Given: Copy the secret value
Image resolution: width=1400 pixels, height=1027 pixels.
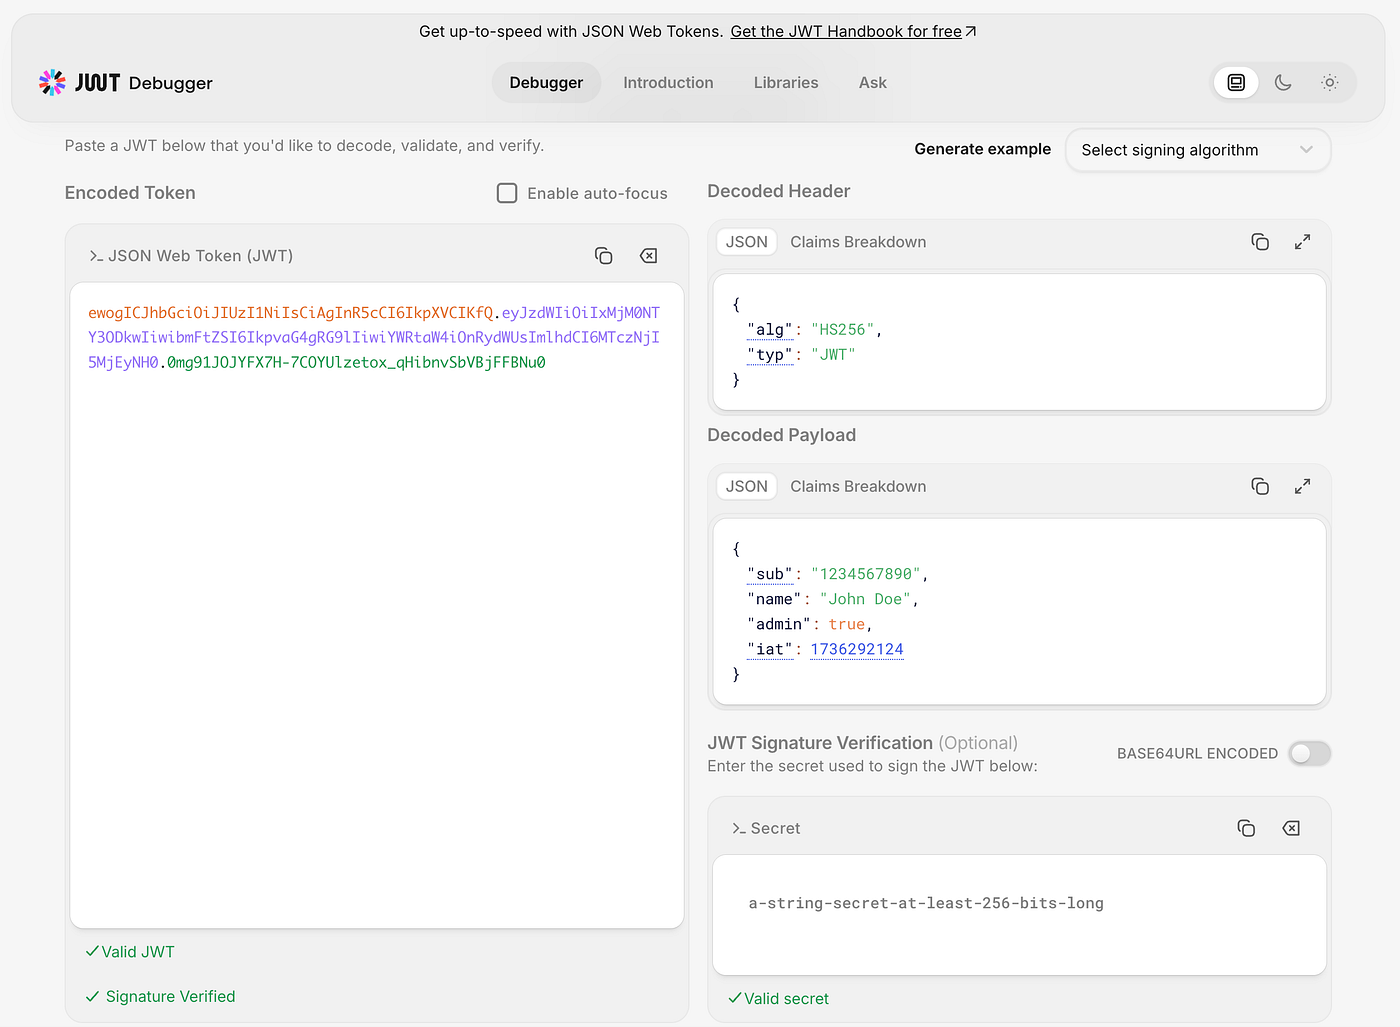Looking at the screenshot, I should (1246, 828).
